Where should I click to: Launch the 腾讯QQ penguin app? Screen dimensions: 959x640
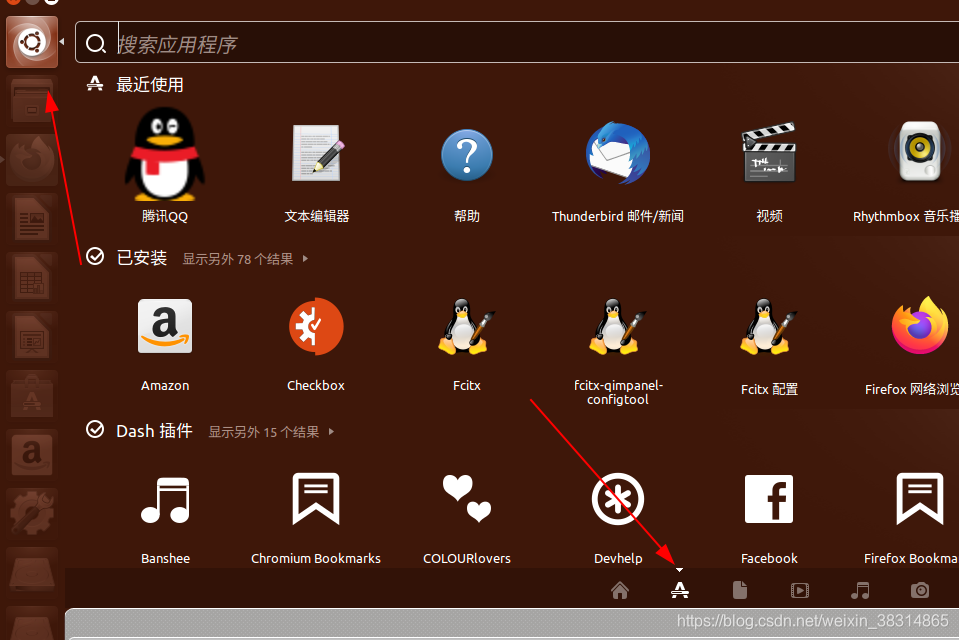pyautogui.click(x=165, y=154)
